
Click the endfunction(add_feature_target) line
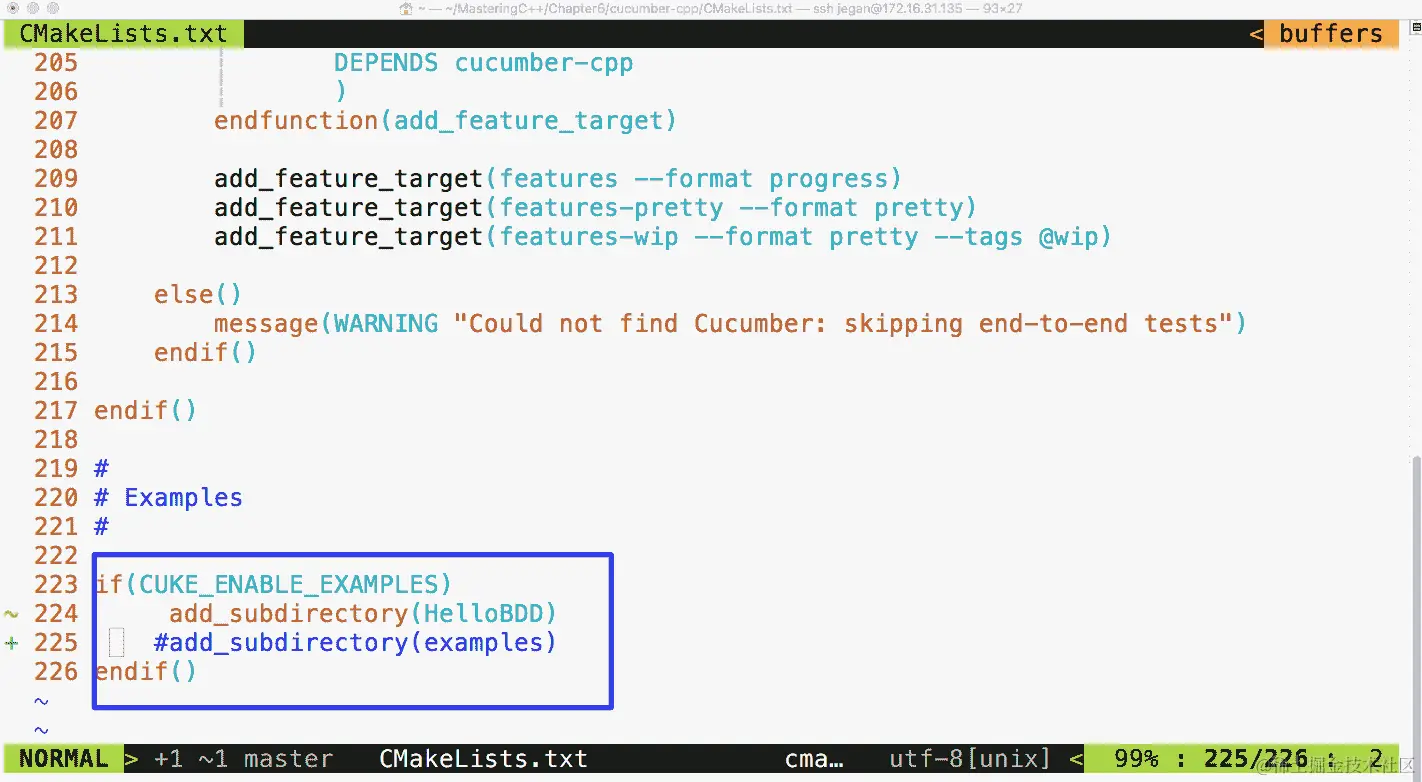click(445, 120)
